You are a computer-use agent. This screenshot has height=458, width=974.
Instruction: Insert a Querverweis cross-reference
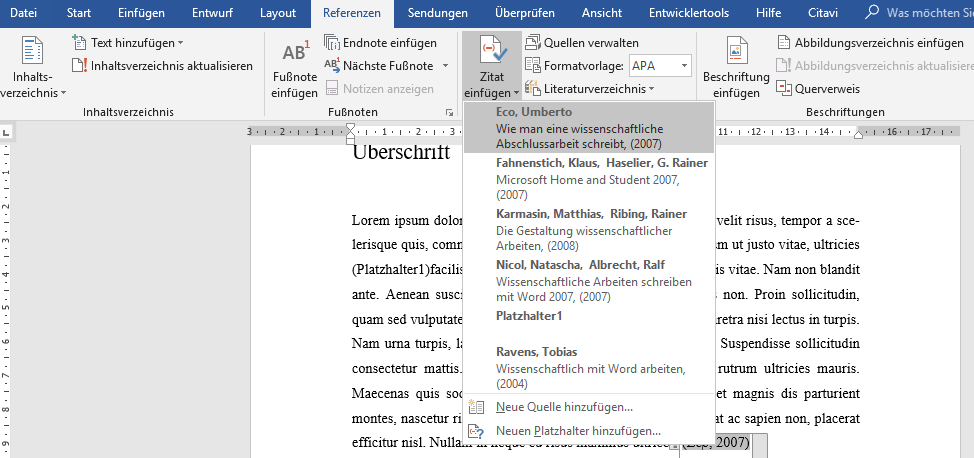coord(819,89)
